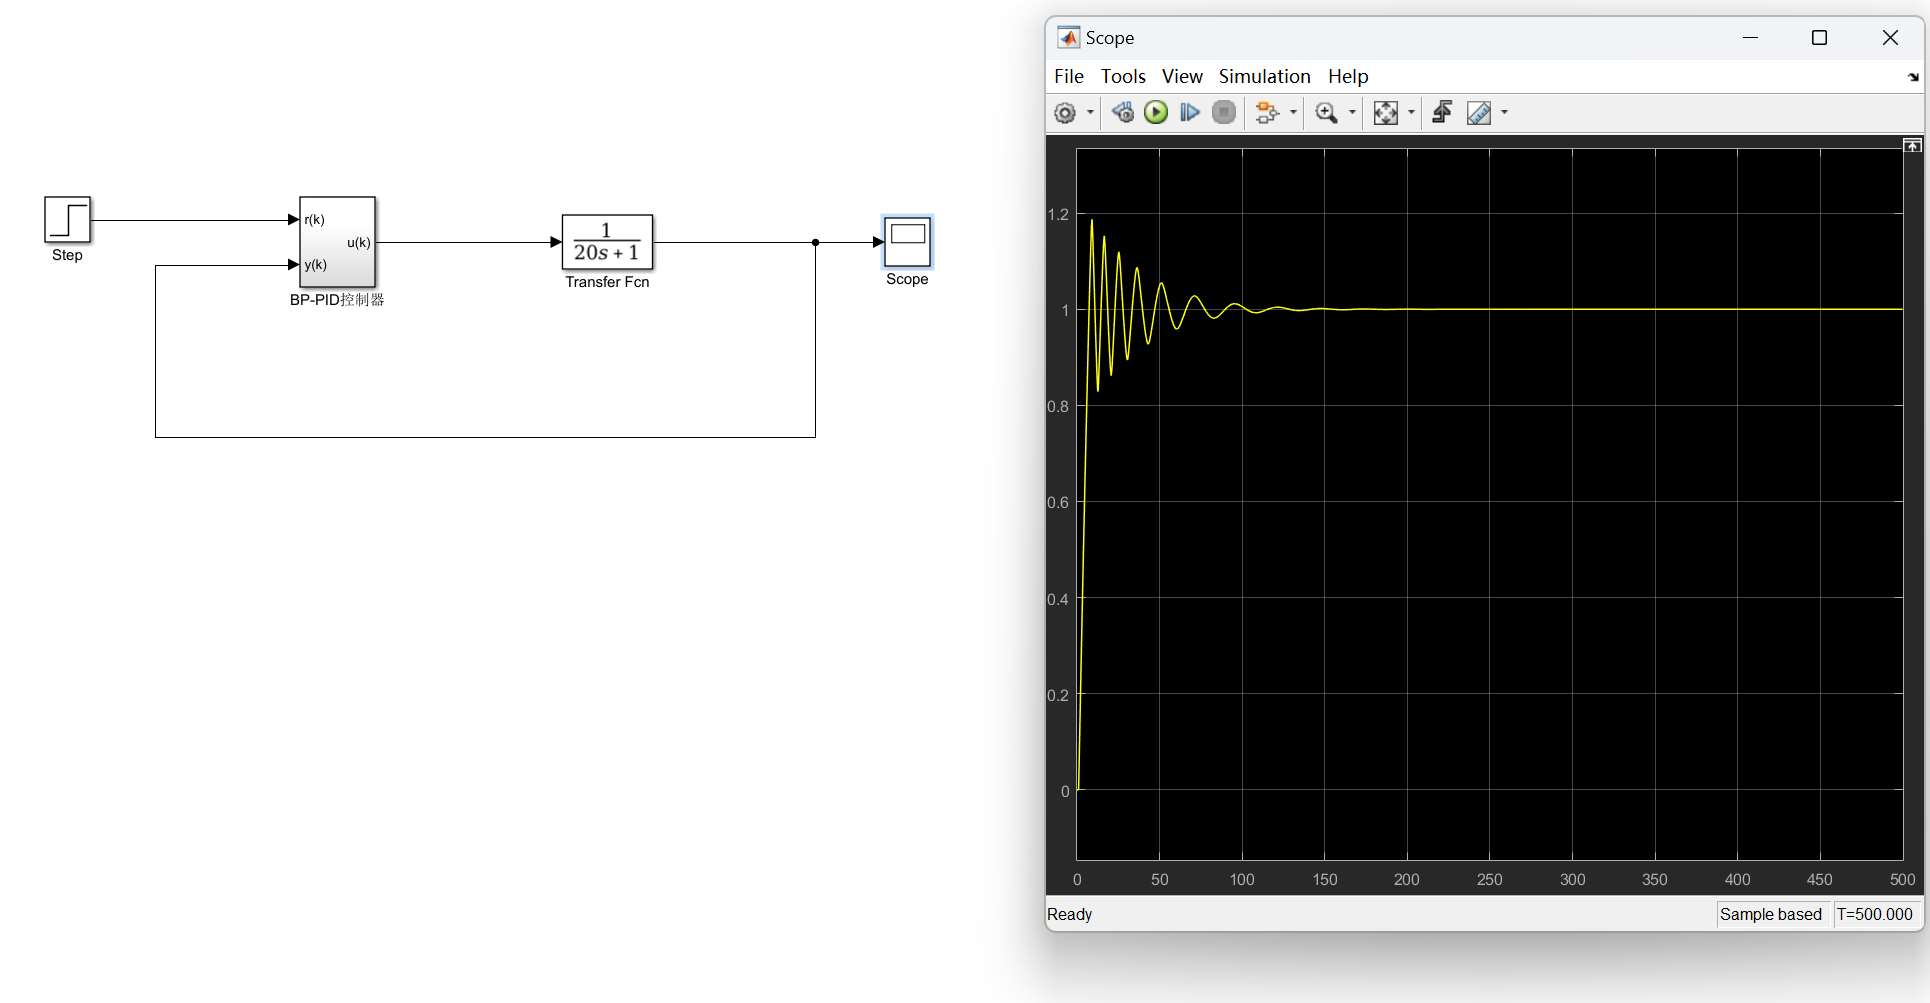Select the Zoom magnifier tool
Viewport: 1930px width, 1003px height.
pyautogui.click(x=1326, y=113)
